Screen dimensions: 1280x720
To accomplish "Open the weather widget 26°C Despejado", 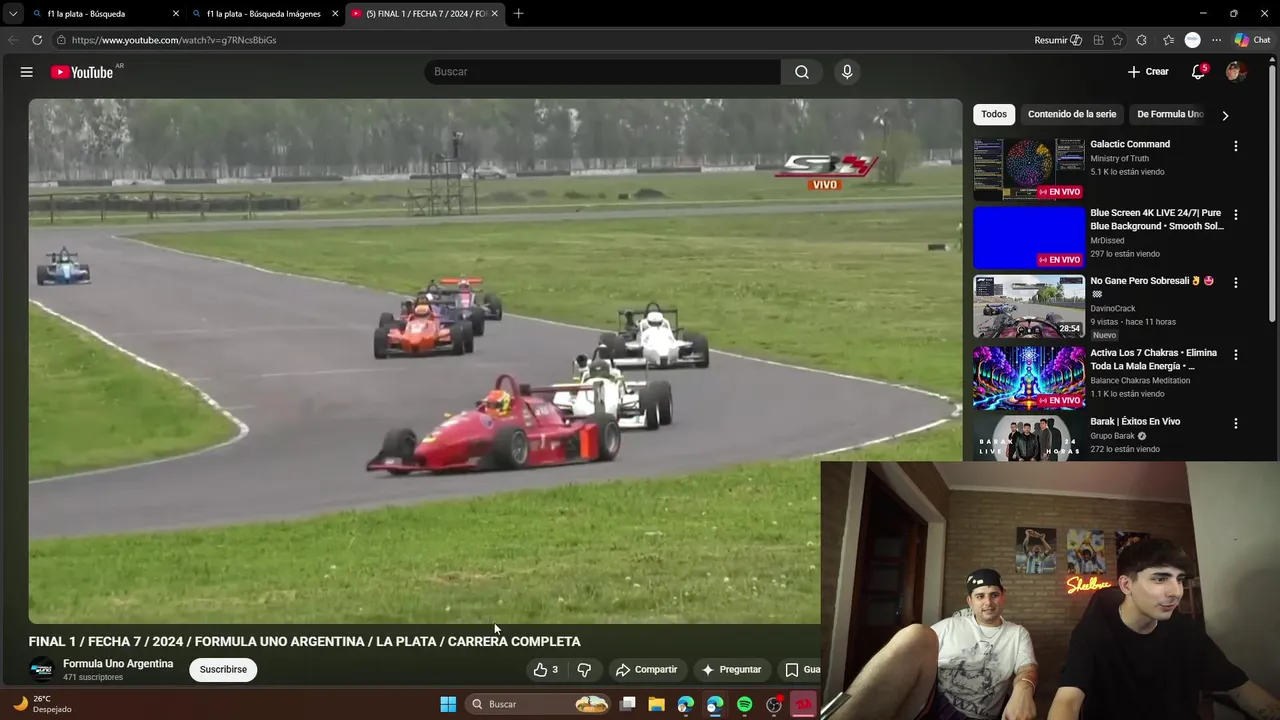I will [41, 704].
